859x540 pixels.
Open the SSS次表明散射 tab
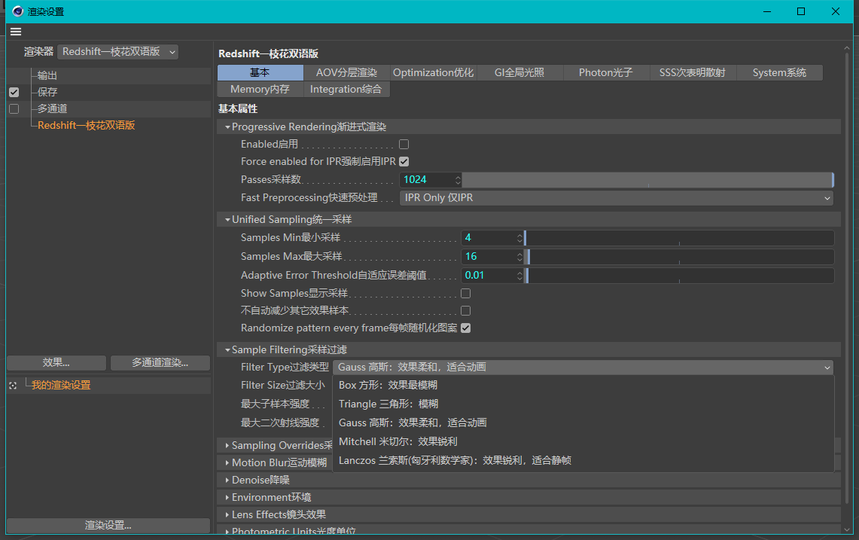692,72
